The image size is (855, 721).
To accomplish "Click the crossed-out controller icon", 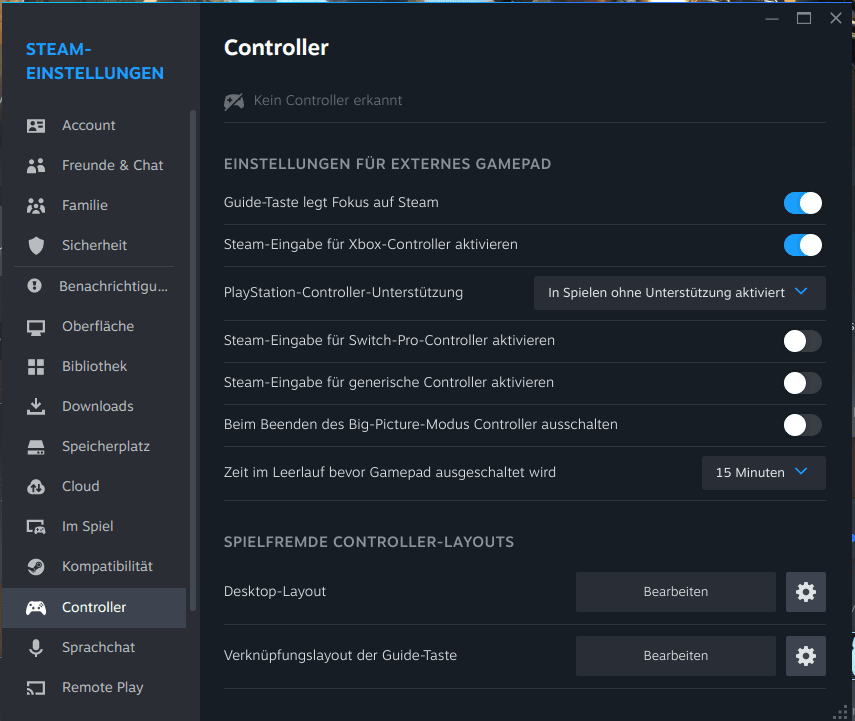I will [x=234, y=101].
